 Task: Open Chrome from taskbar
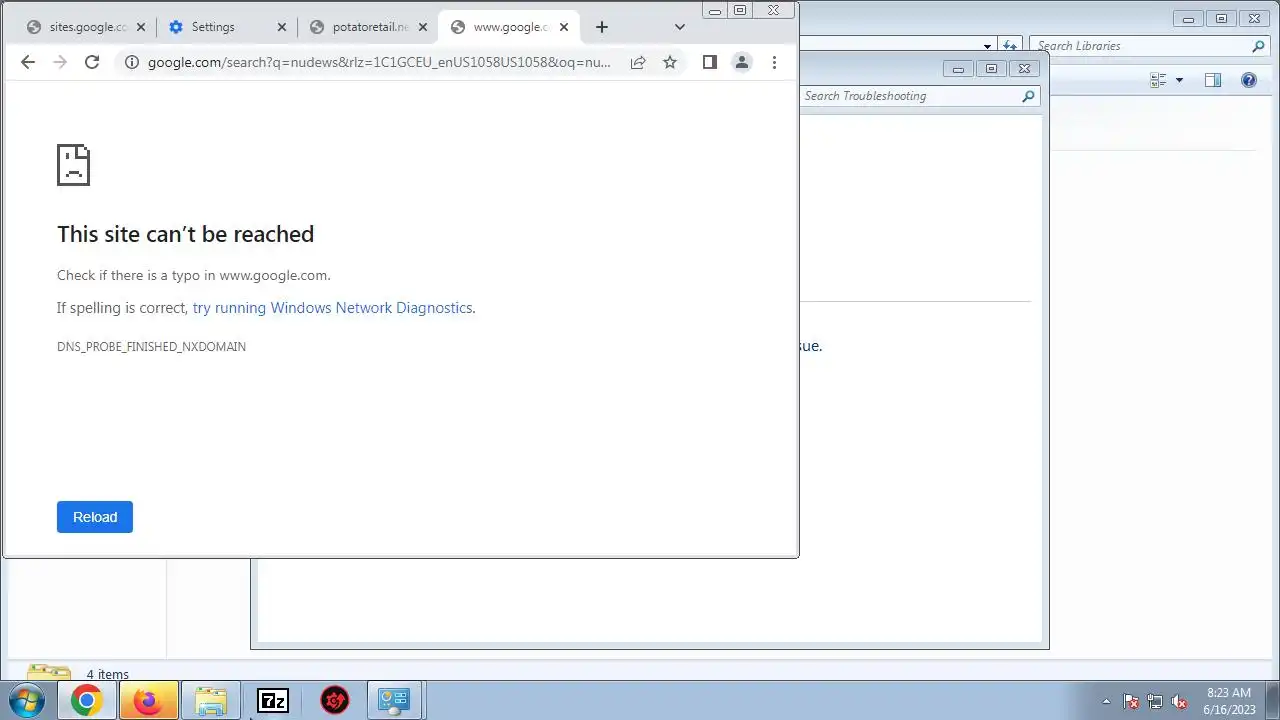pyautogui.click(x=87, y=701)
